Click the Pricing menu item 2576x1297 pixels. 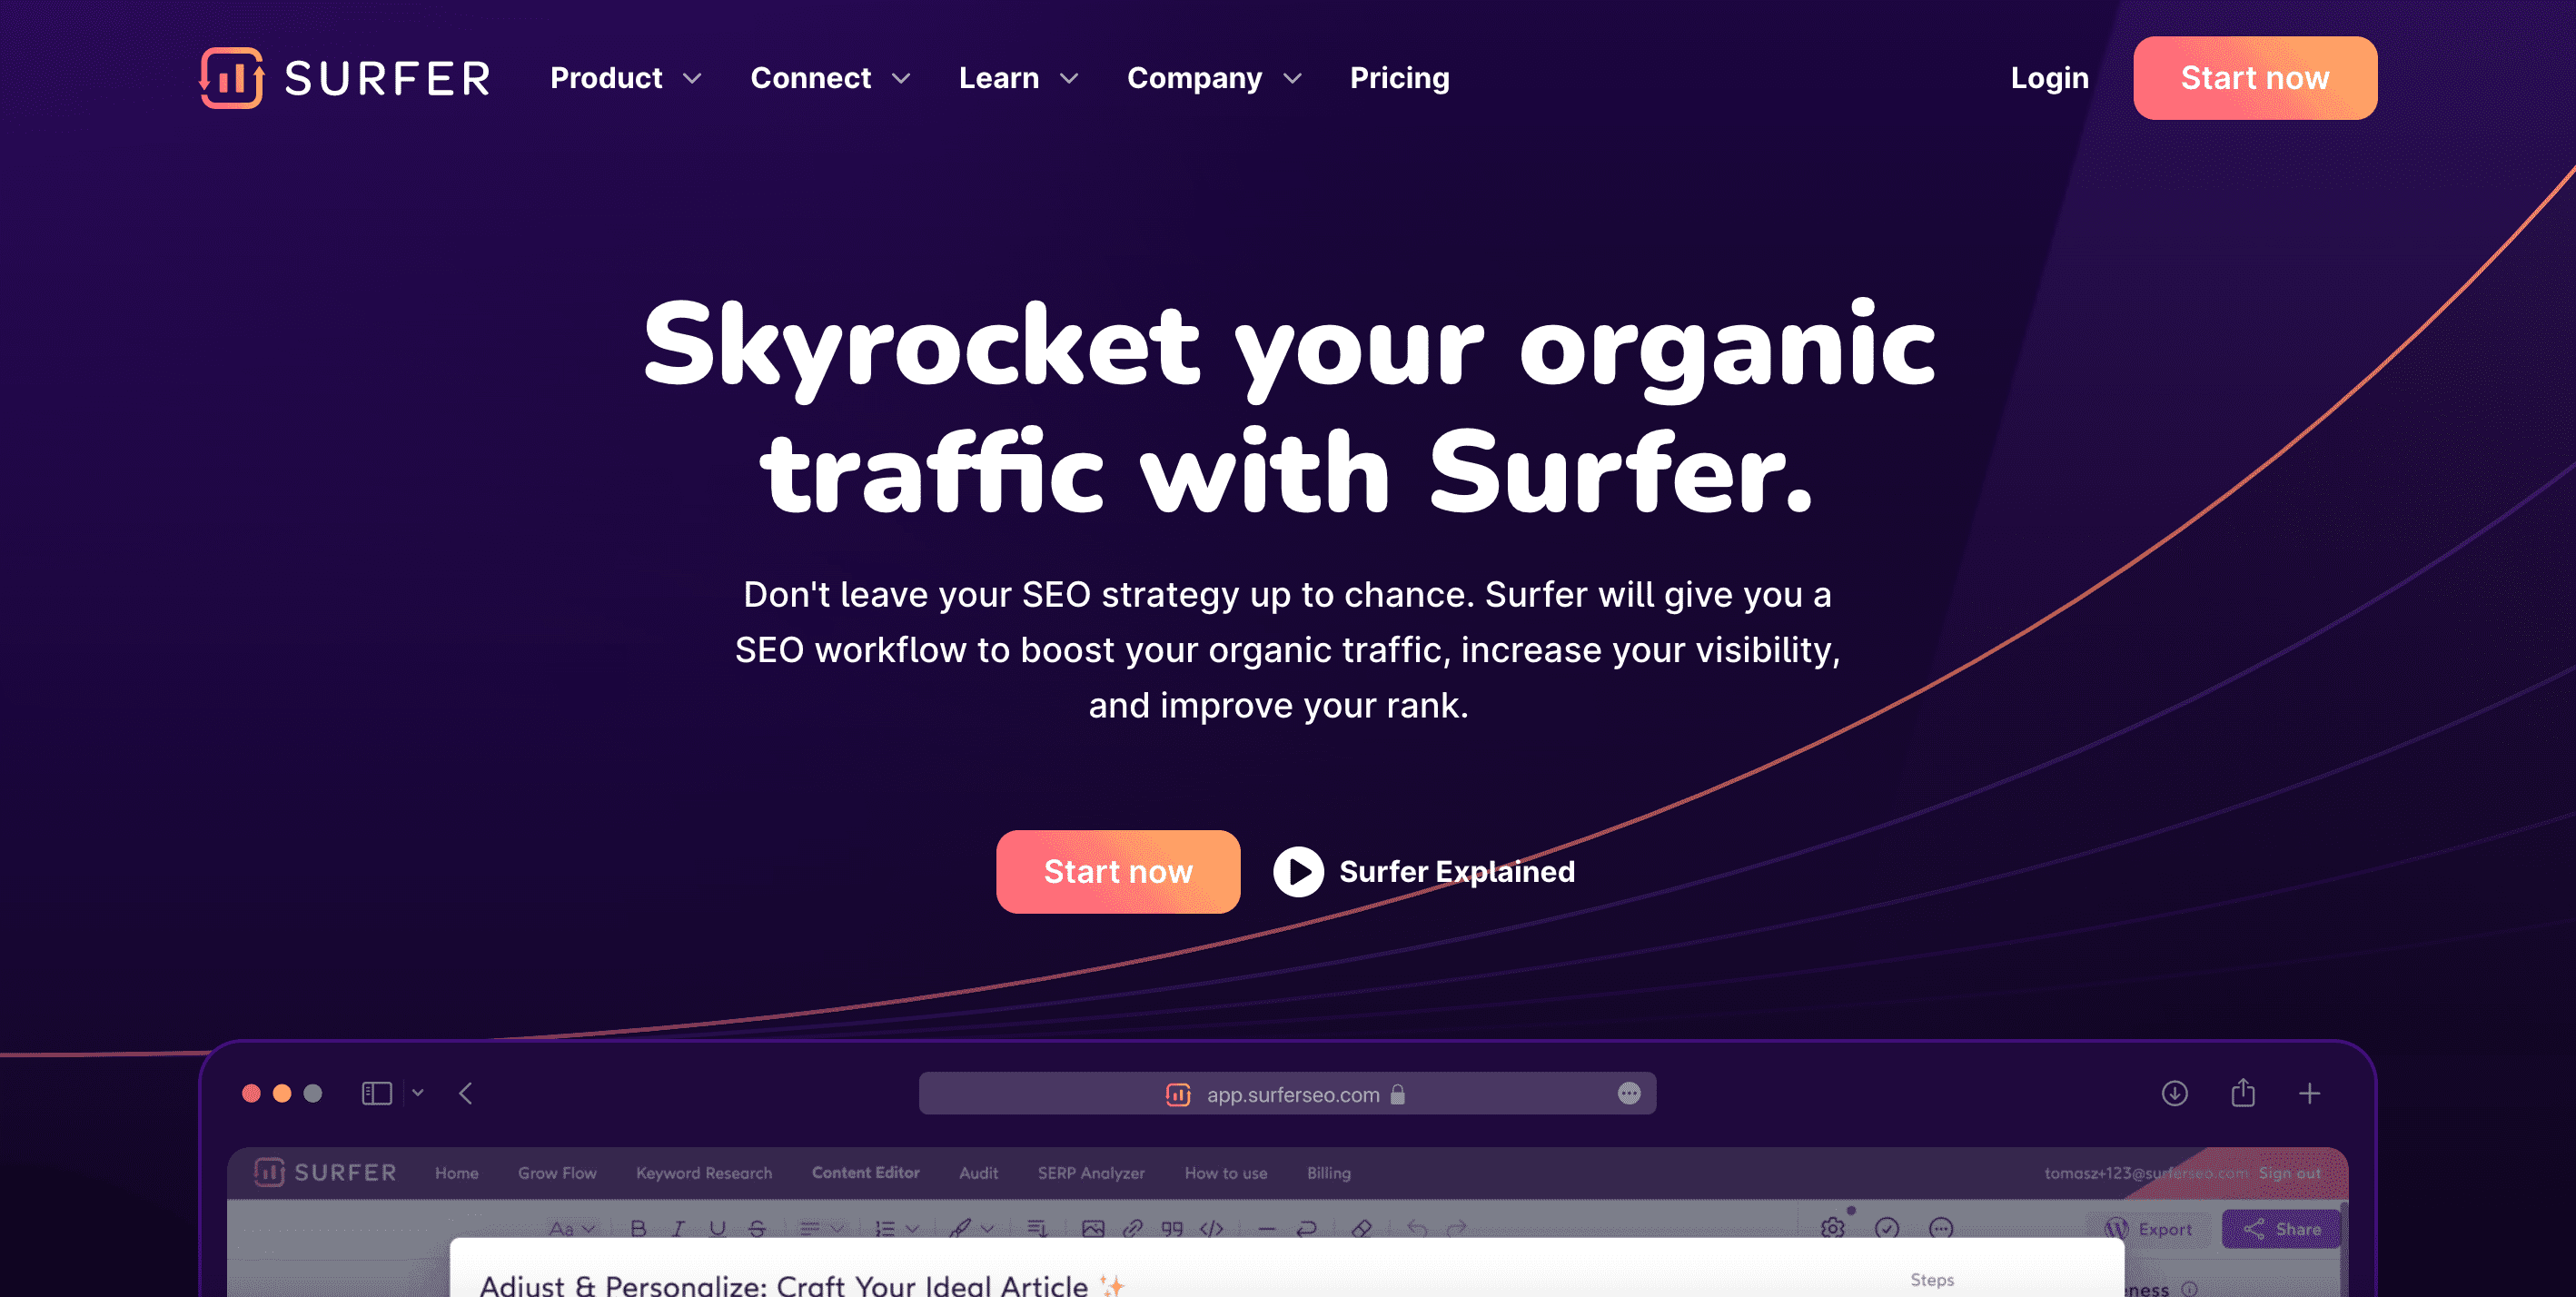click(x=1399, y=76)
